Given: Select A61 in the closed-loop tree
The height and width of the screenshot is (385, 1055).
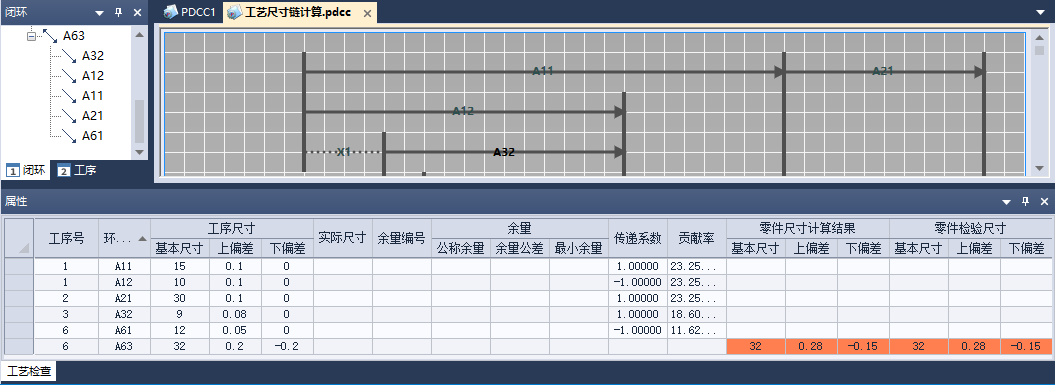Looking at the screenshot, I should click(93, 136).
